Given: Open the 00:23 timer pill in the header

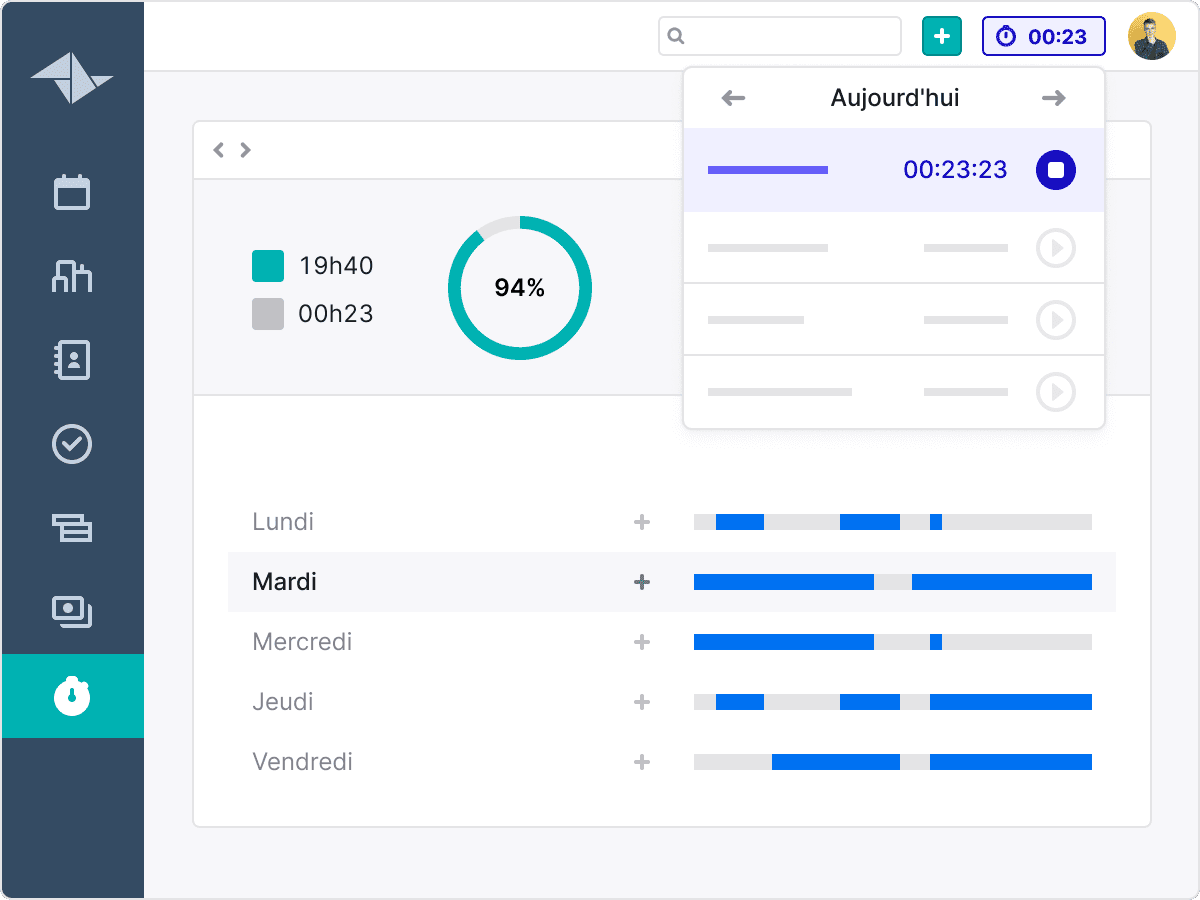Looking at the screenshot, I should (1043, 36).
